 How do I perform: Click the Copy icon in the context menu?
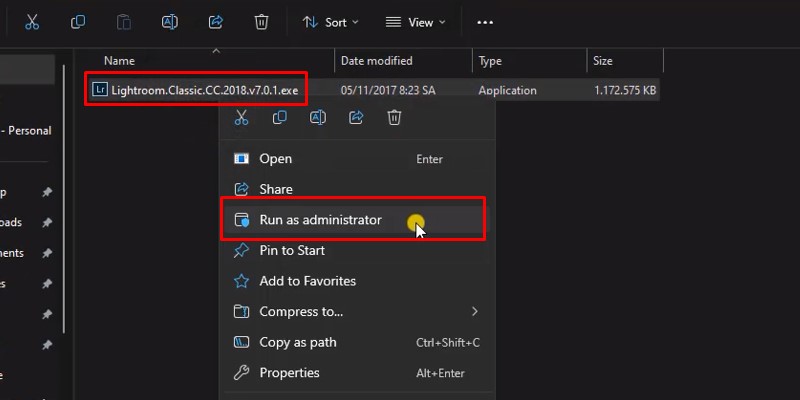(x=280, y=117)
